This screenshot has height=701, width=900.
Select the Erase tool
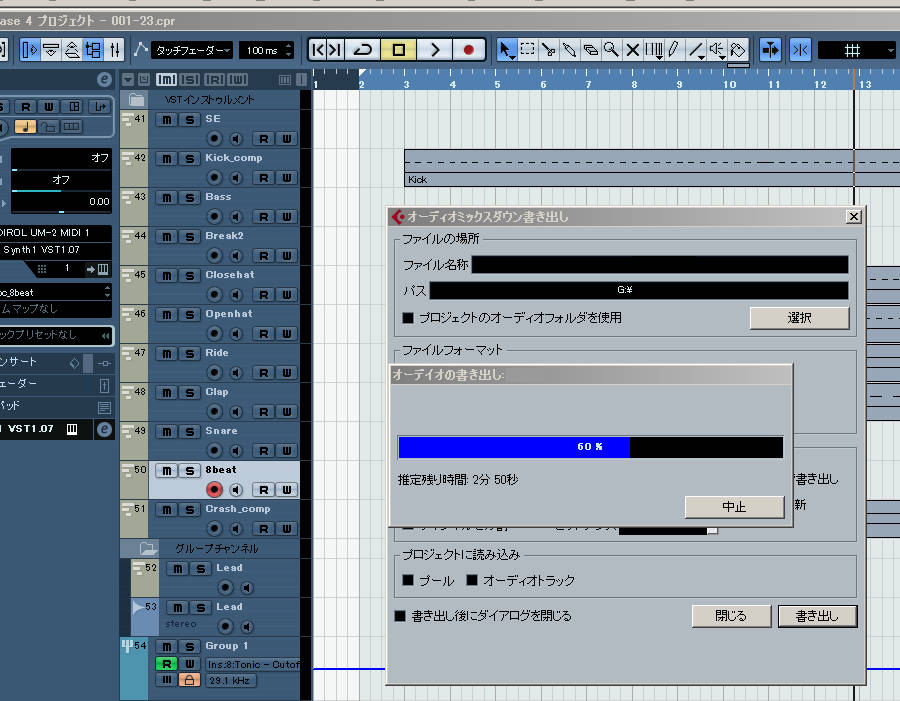[x=590, y=50]
